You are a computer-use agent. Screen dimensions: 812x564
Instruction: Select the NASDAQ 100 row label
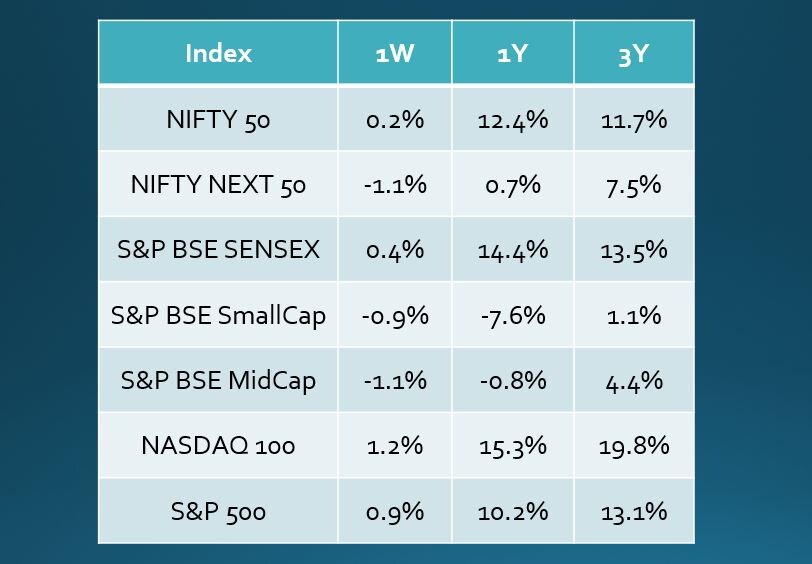coord(218,446)
